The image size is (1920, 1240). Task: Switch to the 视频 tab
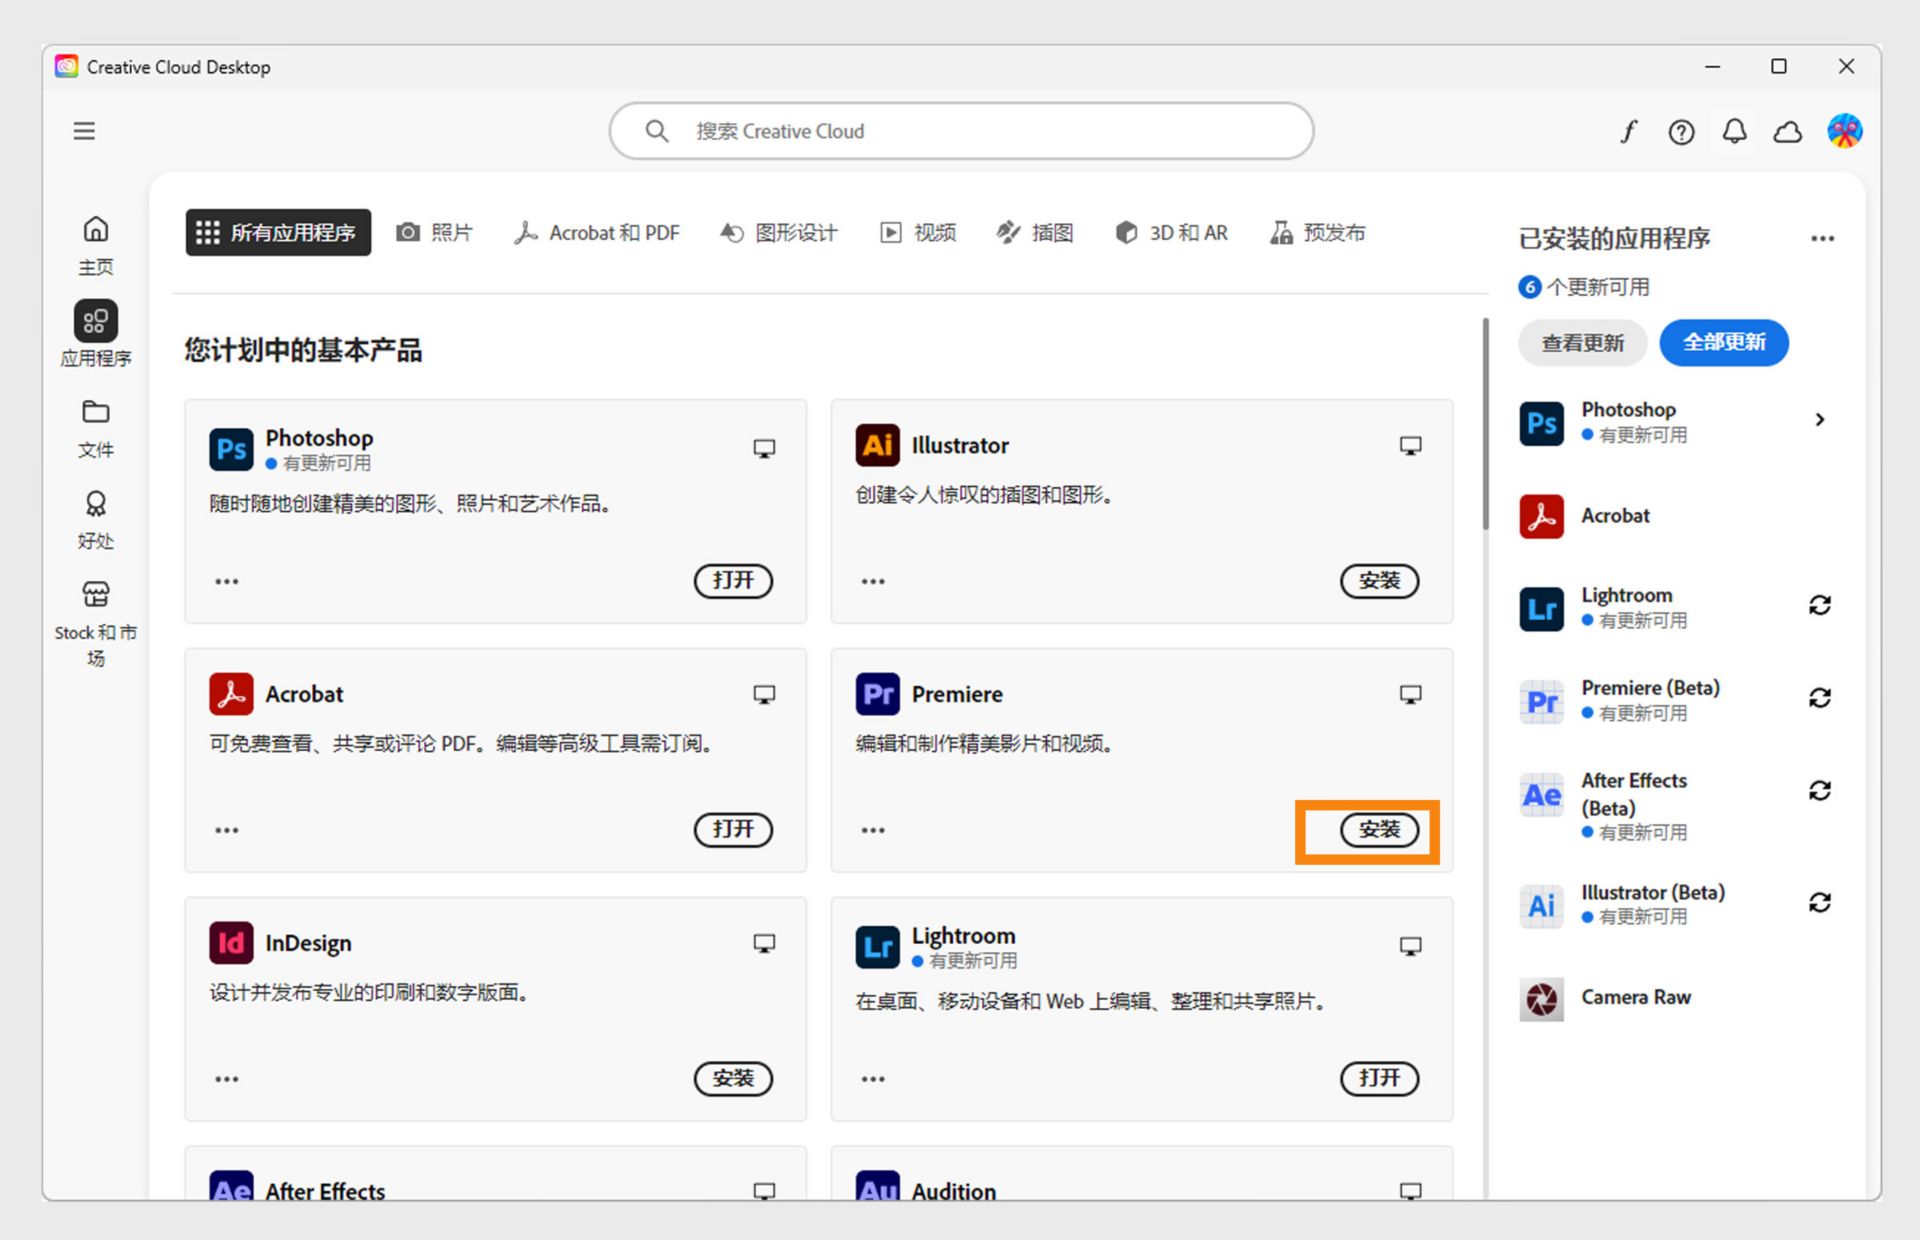[918, 233]
